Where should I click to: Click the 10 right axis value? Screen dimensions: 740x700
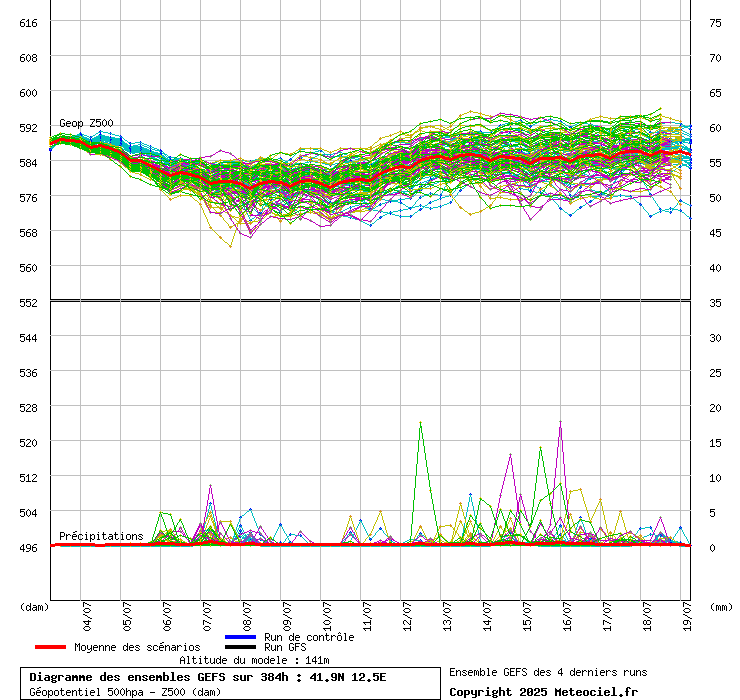pos(715,478)
